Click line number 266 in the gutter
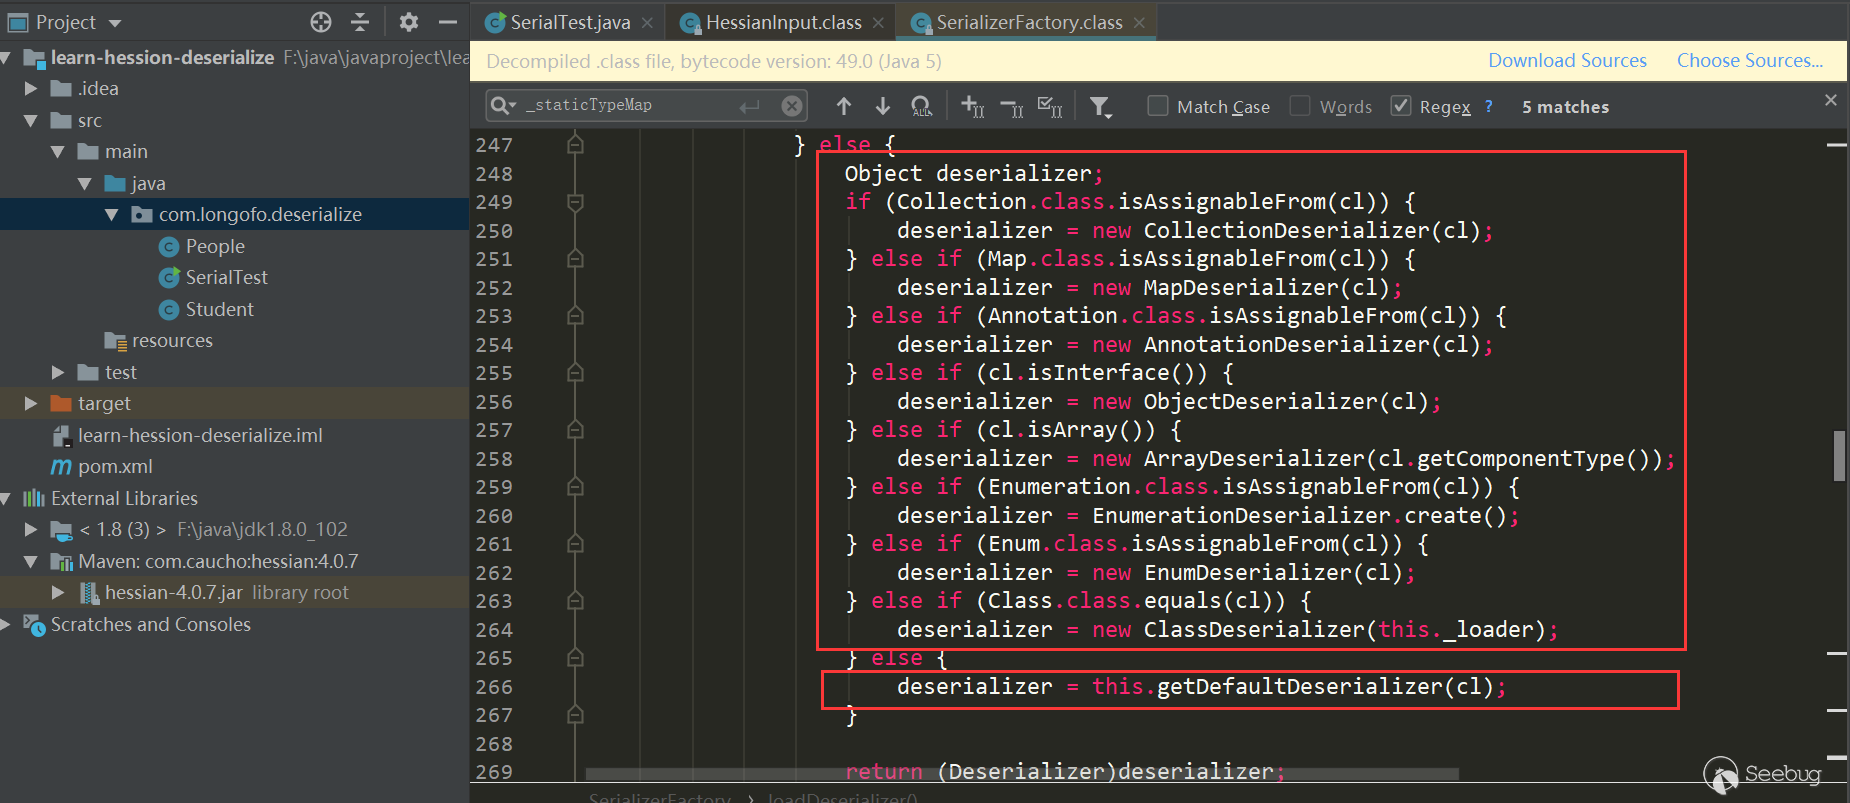 [494, 687]
